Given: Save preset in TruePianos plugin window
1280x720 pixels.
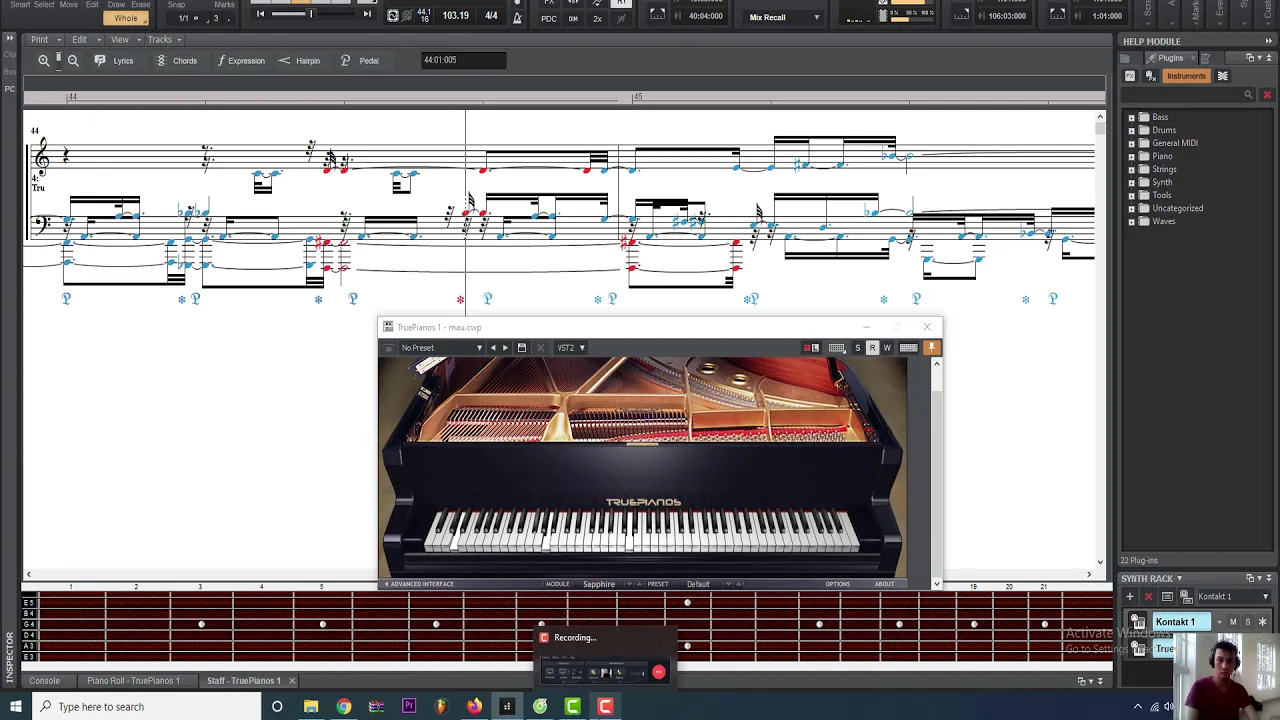Looking at the screenshot, I should point(521,348).
